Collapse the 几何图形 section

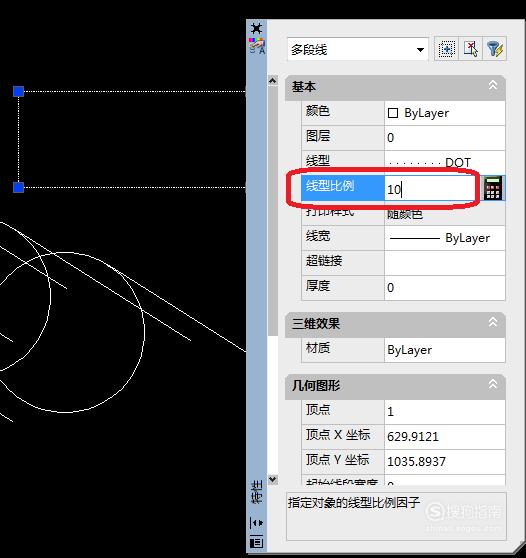tap(493, 384)
